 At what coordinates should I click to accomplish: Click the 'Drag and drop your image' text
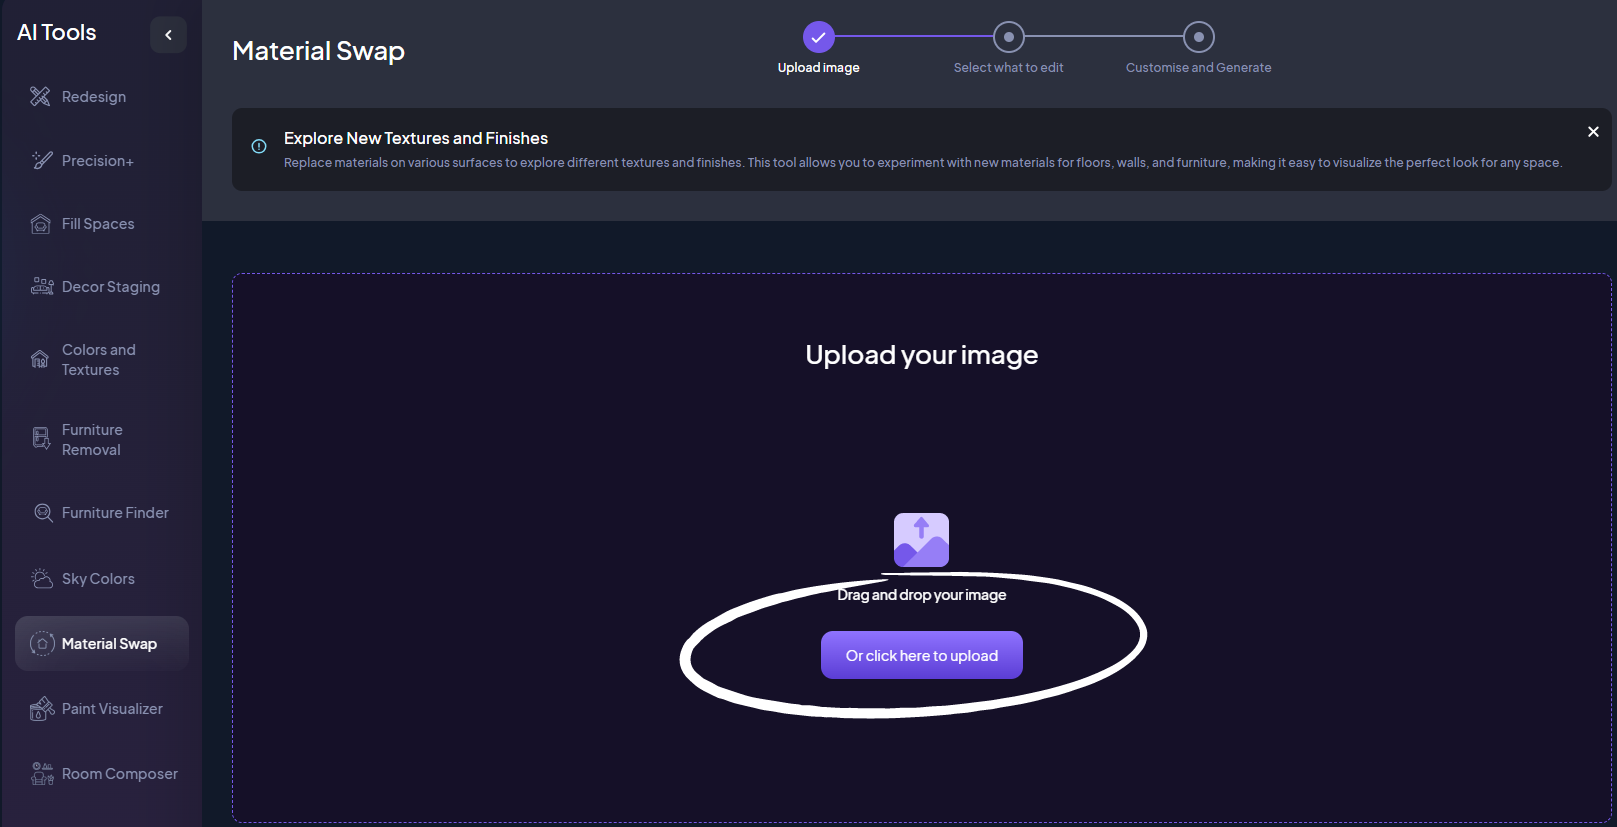[921, 595]
